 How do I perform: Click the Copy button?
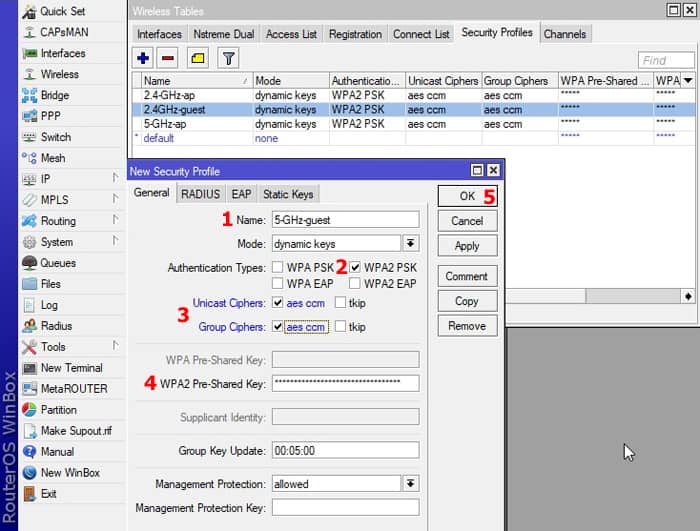[x=467, y=301]
